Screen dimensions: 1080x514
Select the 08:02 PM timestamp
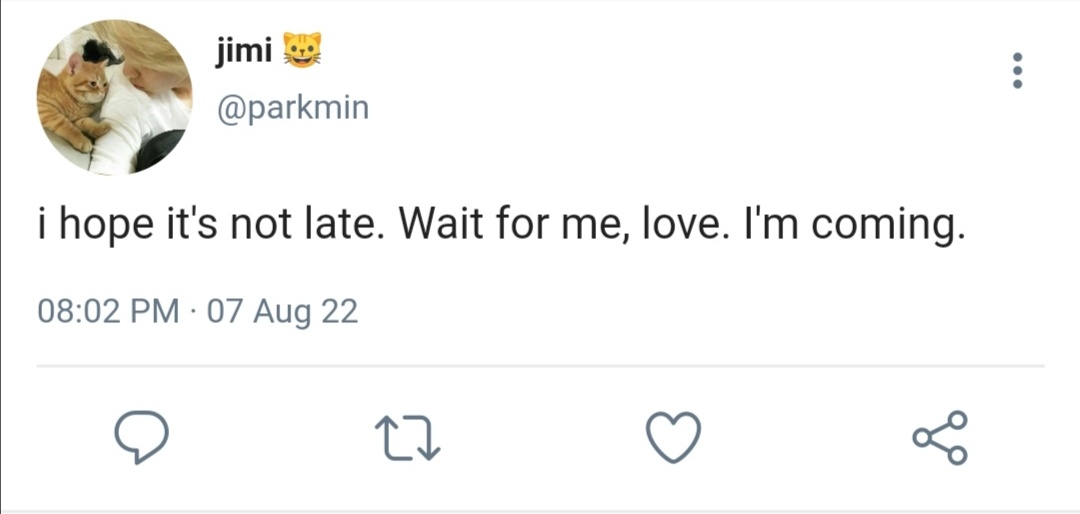[107, 311]
